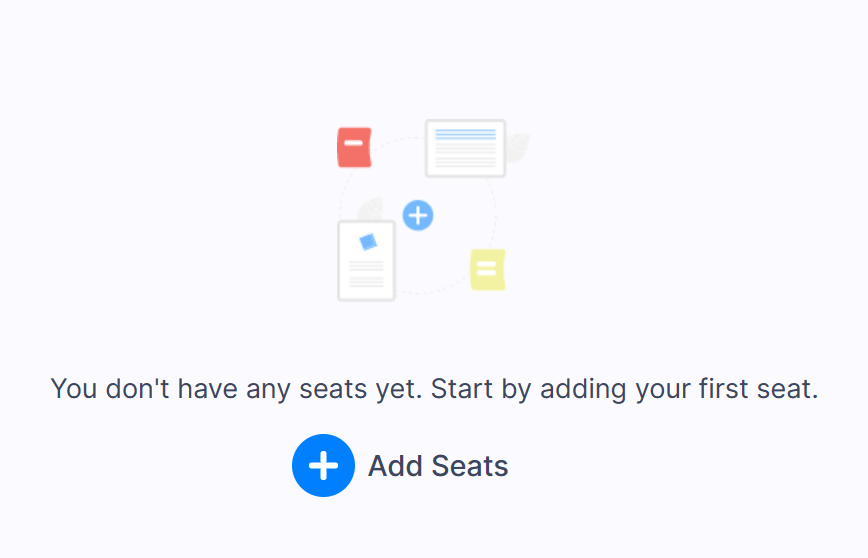Click the blue highlighted lines in the wide document
This screenshot has width=868, height=558.
[466, 135]
